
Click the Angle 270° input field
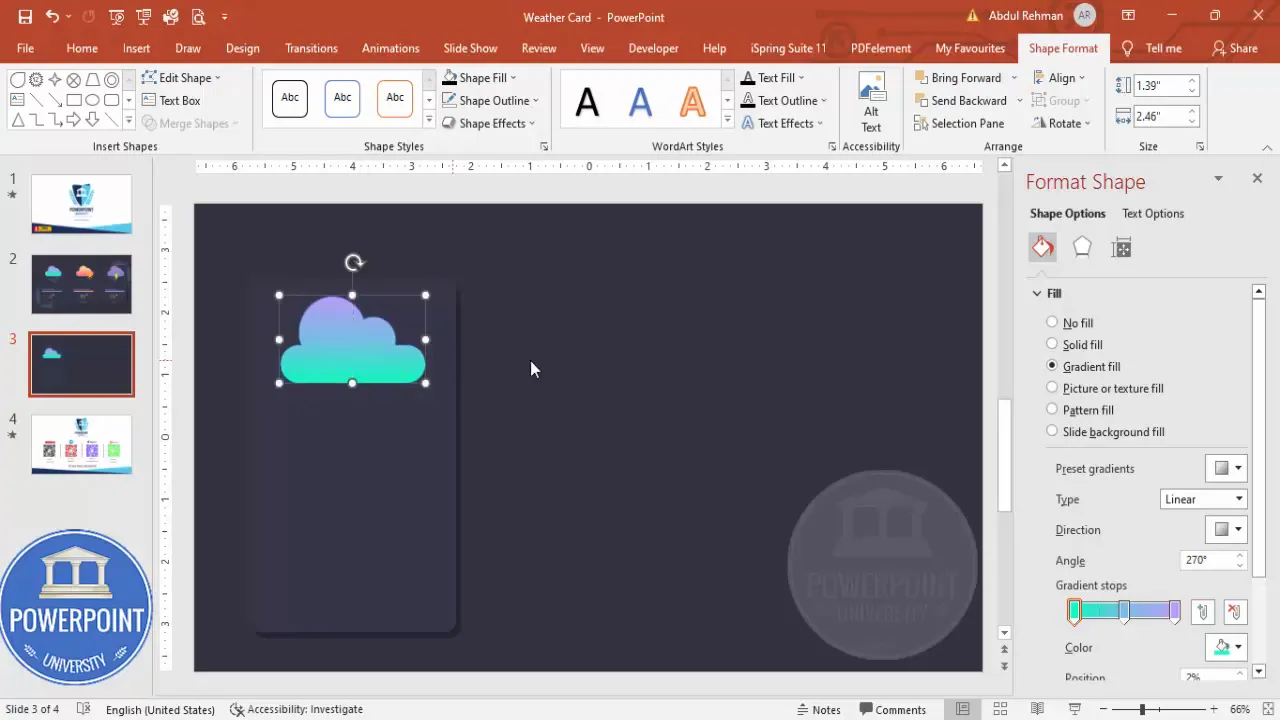(x=1207, y=560)
